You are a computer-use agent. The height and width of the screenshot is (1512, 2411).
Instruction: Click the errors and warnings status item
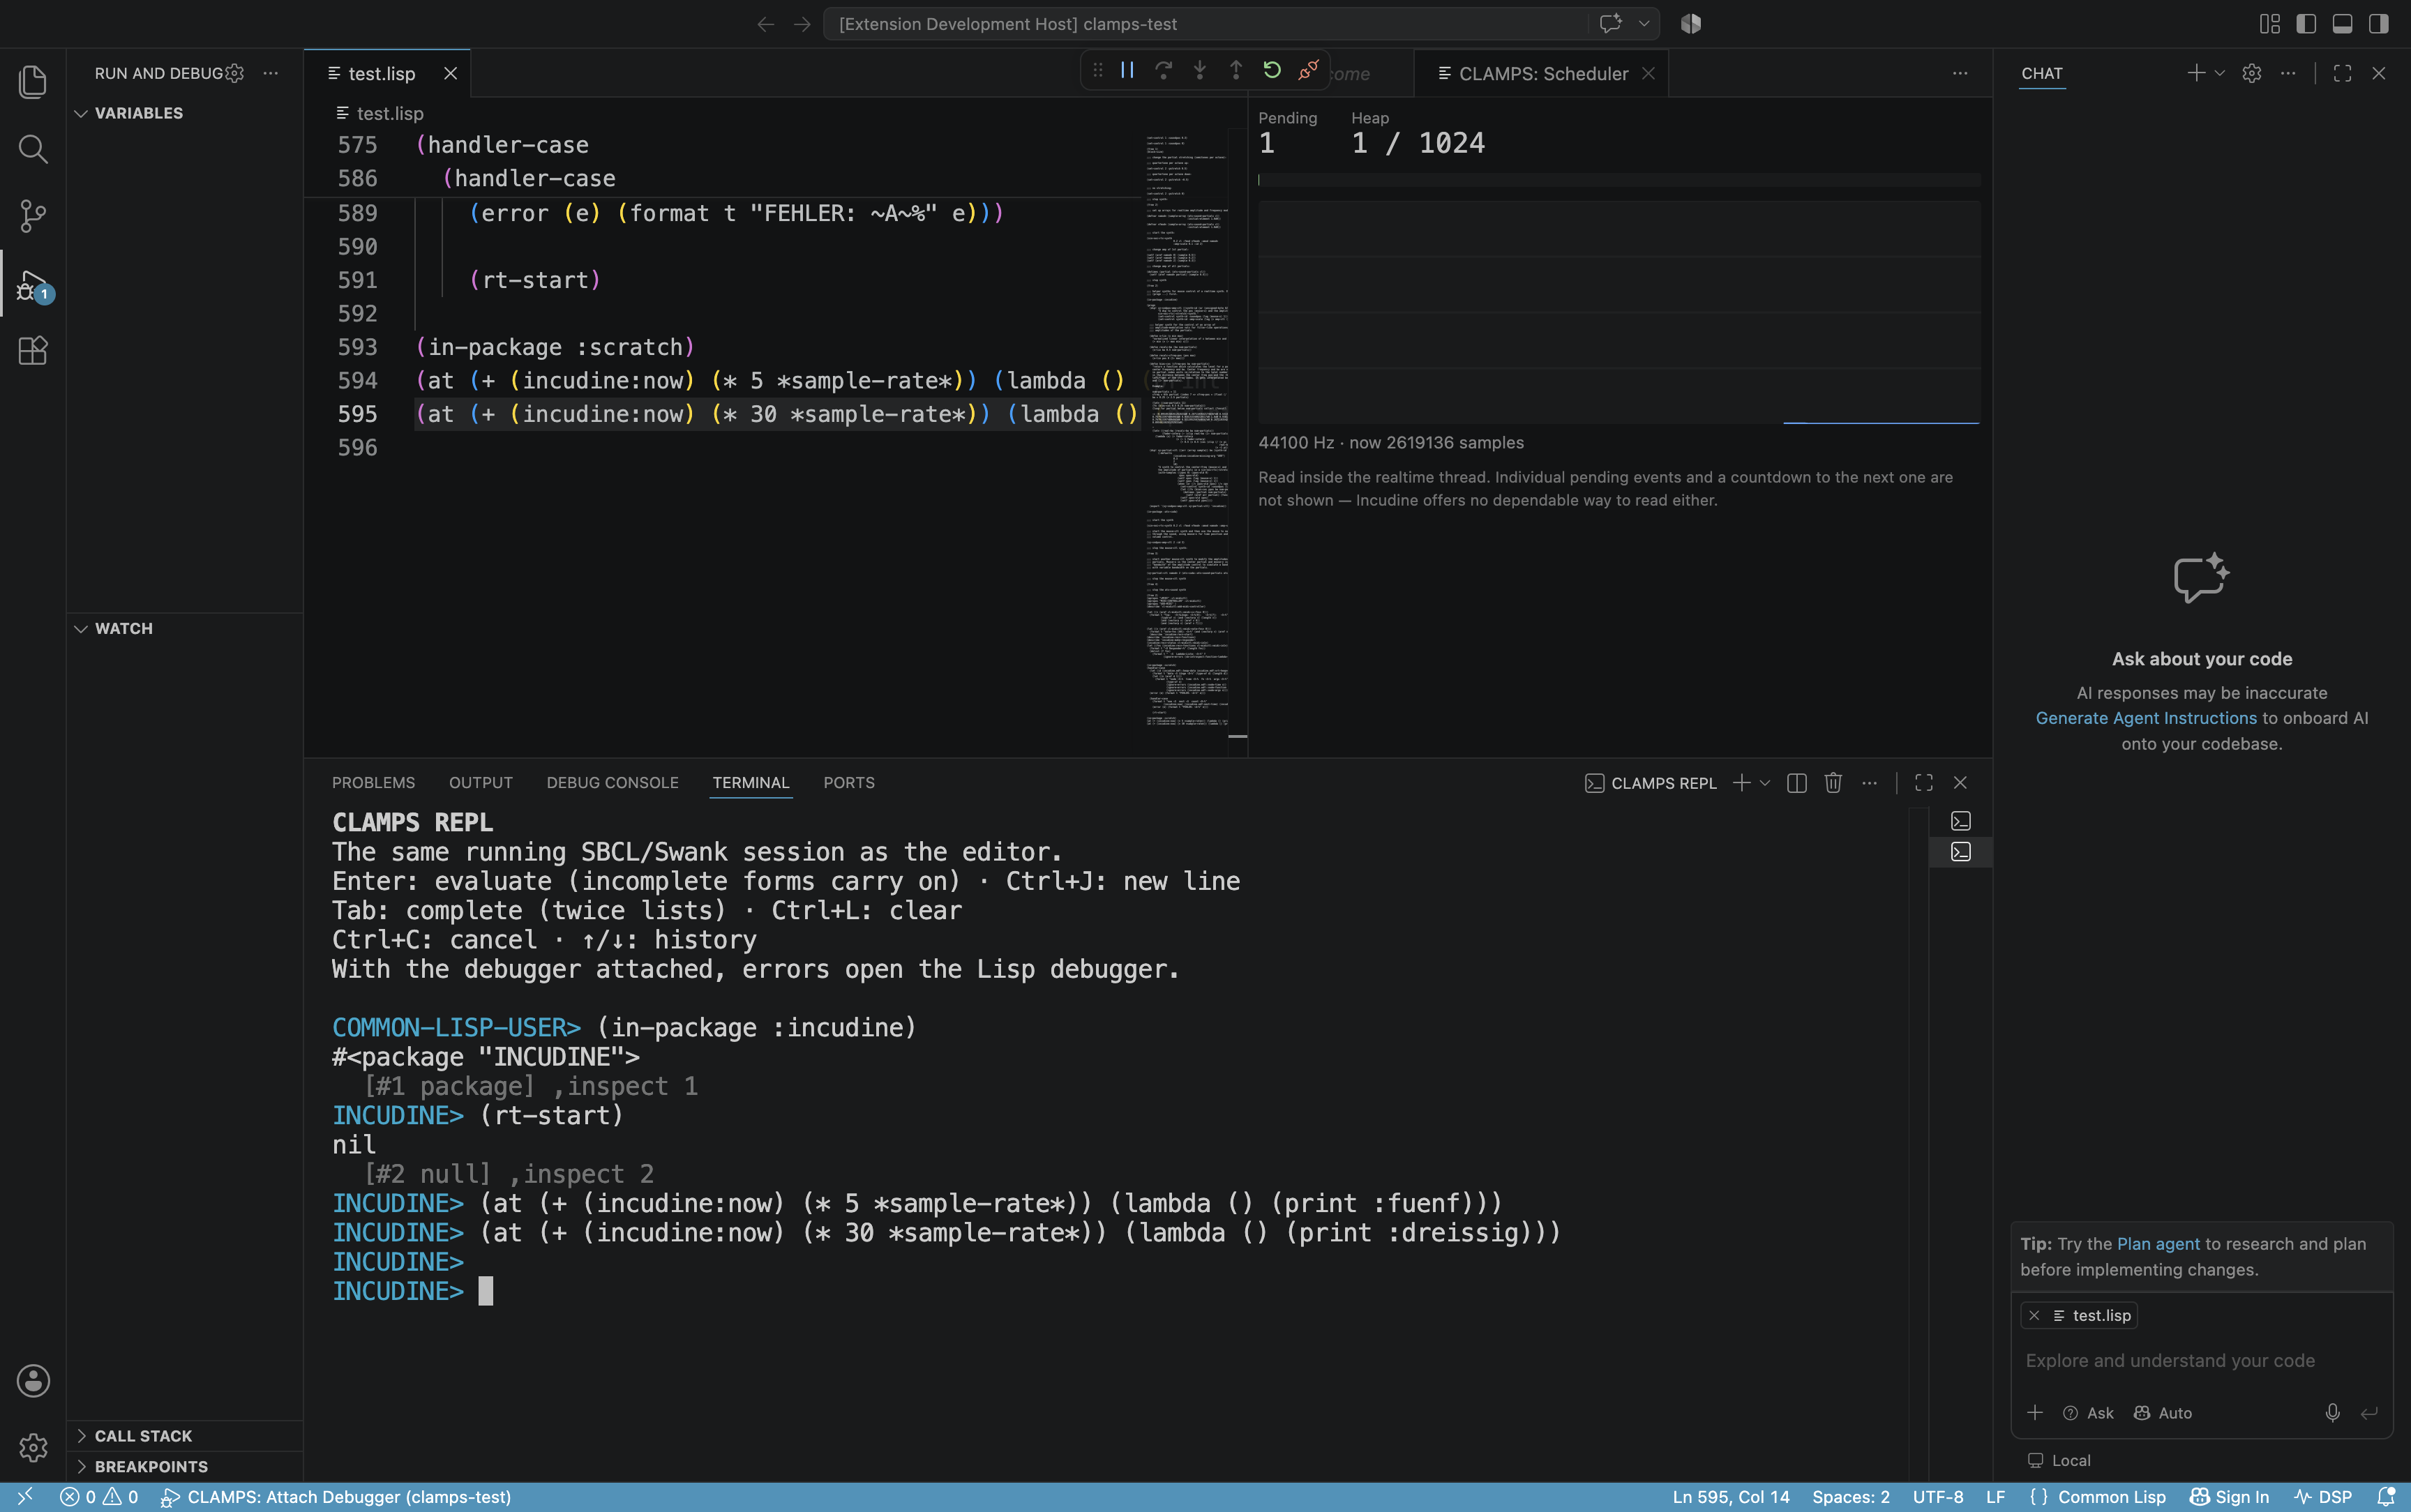pos(99,1497)
